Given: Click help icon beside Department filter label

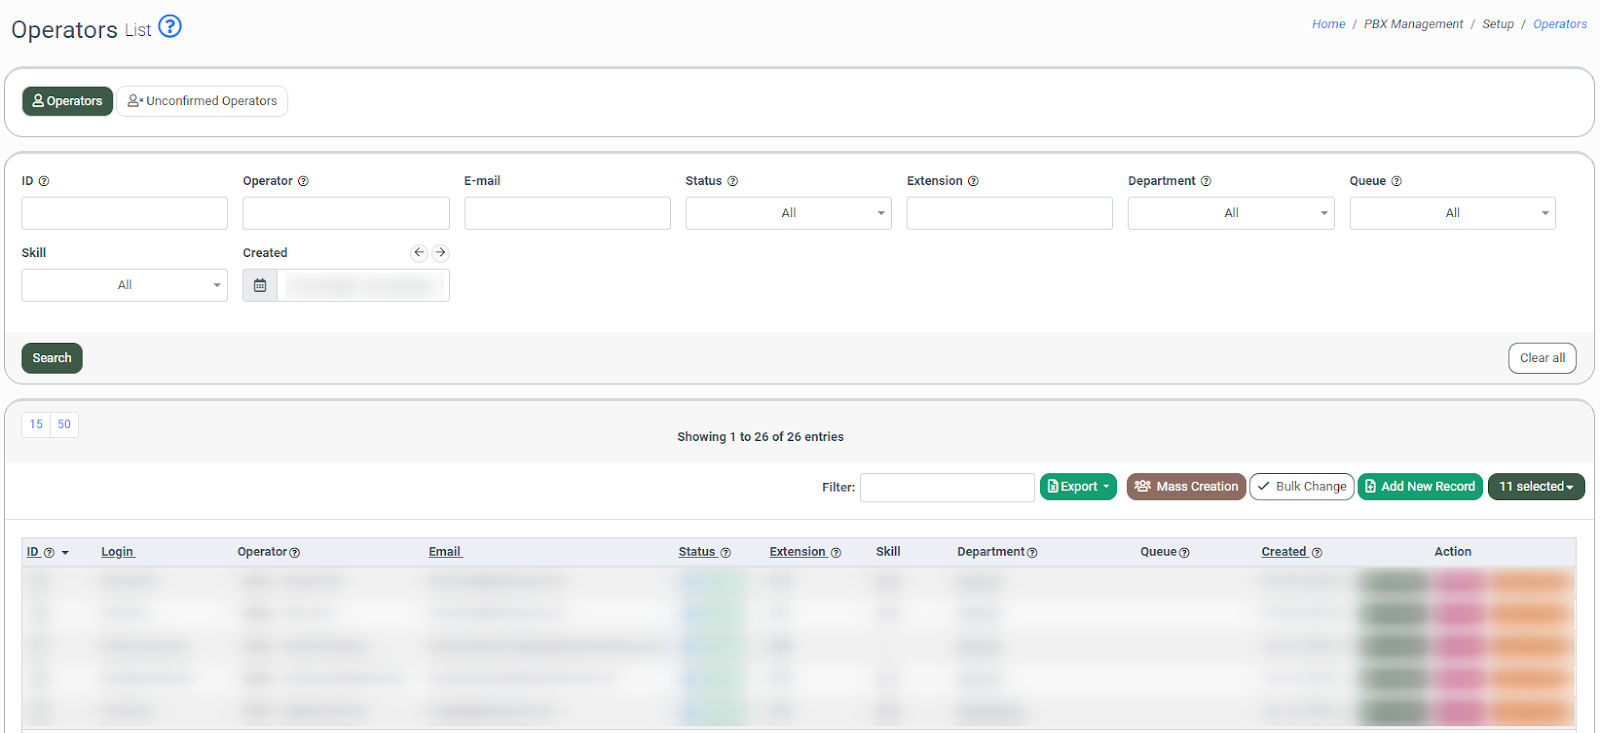Looking at the screenshot, I should tap(1206, 182).
